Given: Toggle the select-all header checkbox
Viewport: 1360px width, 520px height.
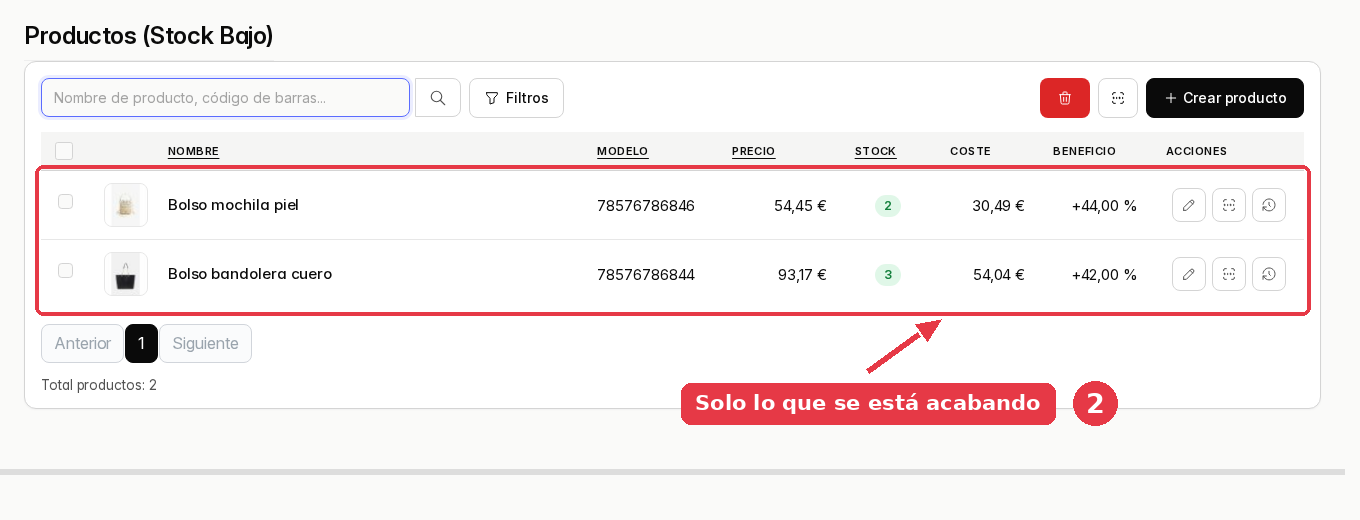Looking at the screenshot, I should 64,151.
